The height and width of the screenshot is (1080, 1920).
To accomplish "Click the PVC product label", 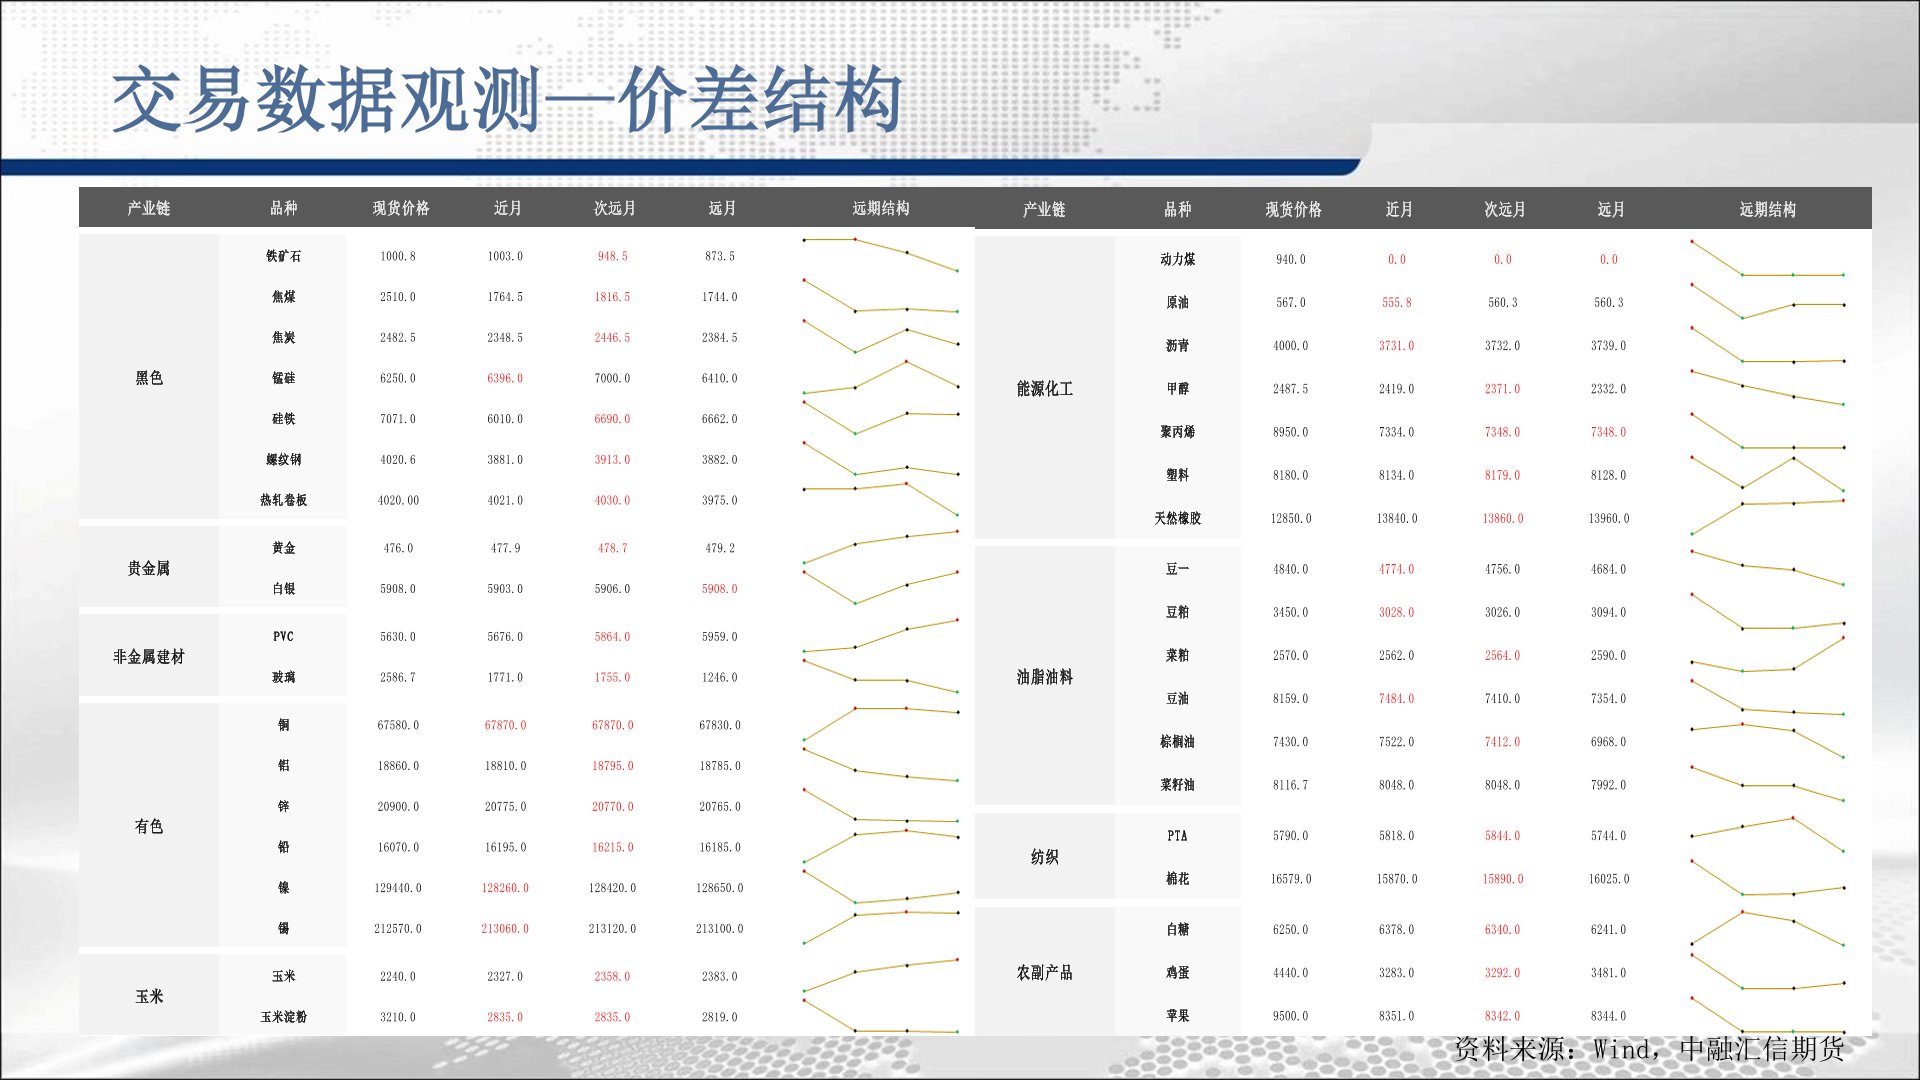I will click(283, 636).
